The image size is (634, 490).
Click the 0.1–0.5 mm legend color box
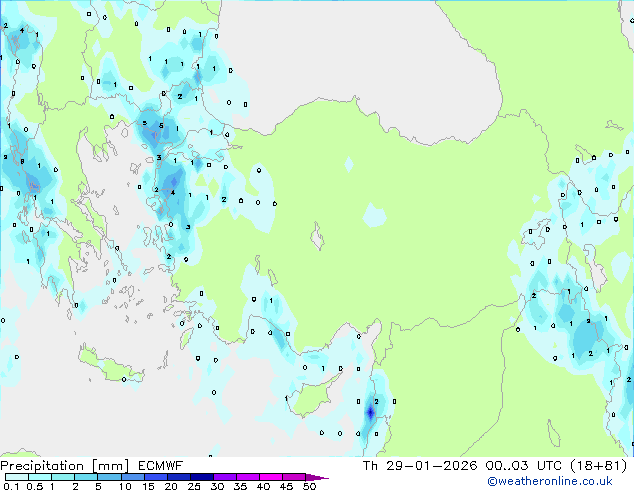17,477
